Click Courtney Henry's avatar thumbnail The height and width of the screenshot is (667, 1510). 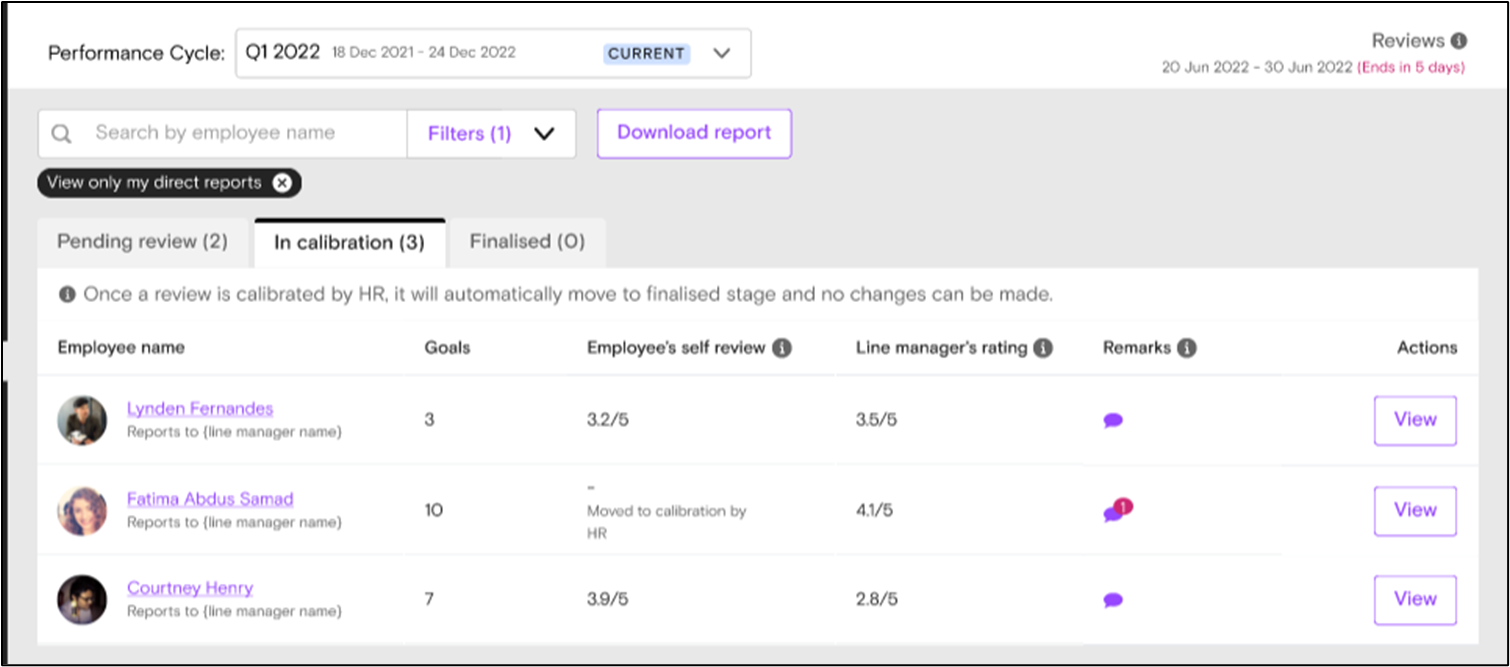[82, 599]
